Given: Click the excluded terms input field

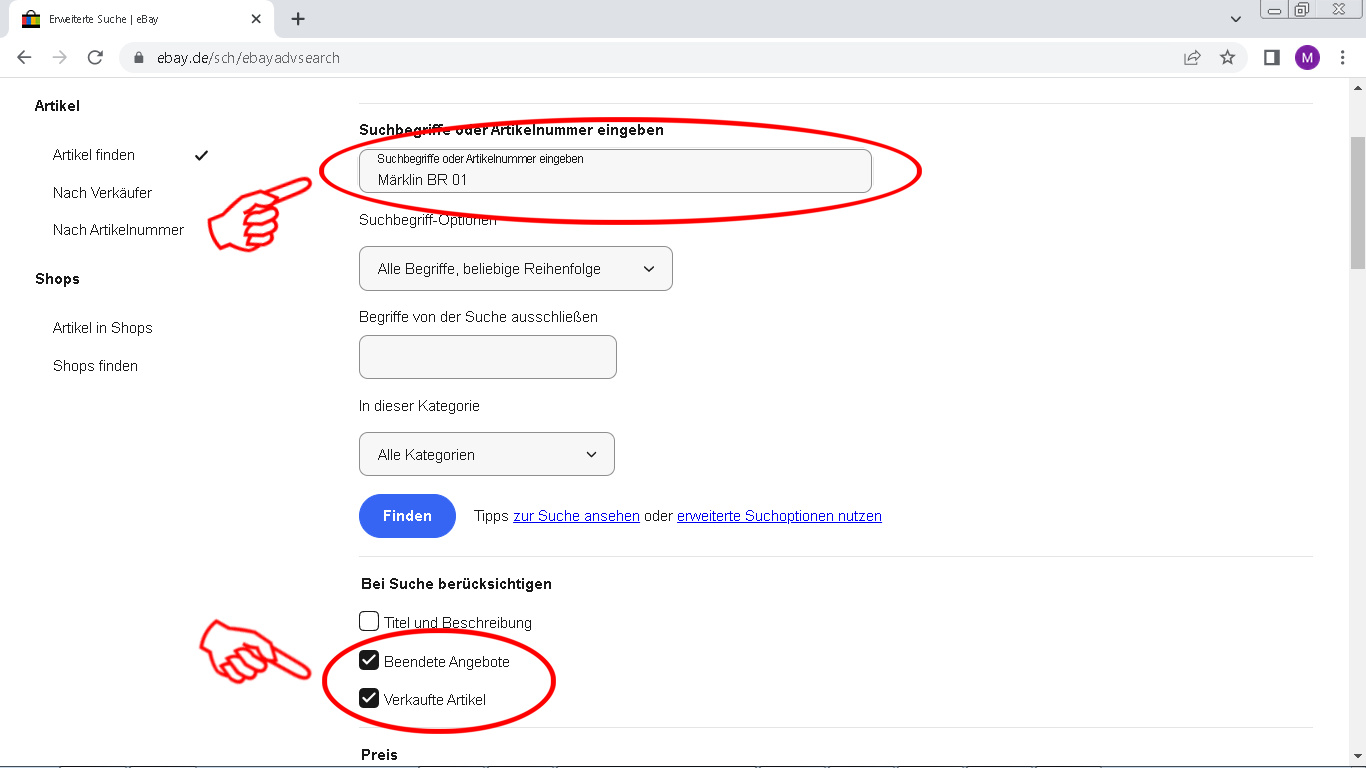Looking at the screenshot, I should click(487, 357).
